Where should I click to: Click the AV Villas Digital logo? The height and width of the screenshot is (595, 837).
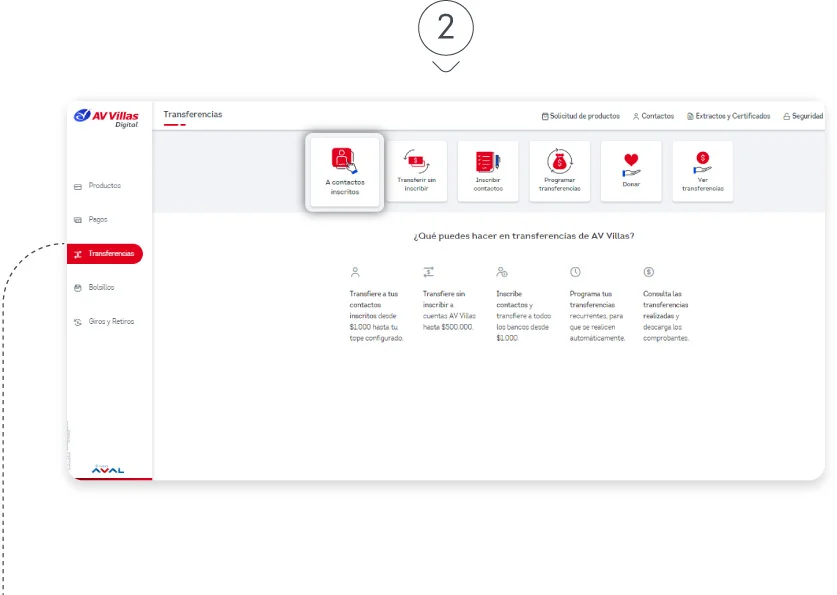tap(108, 118)
